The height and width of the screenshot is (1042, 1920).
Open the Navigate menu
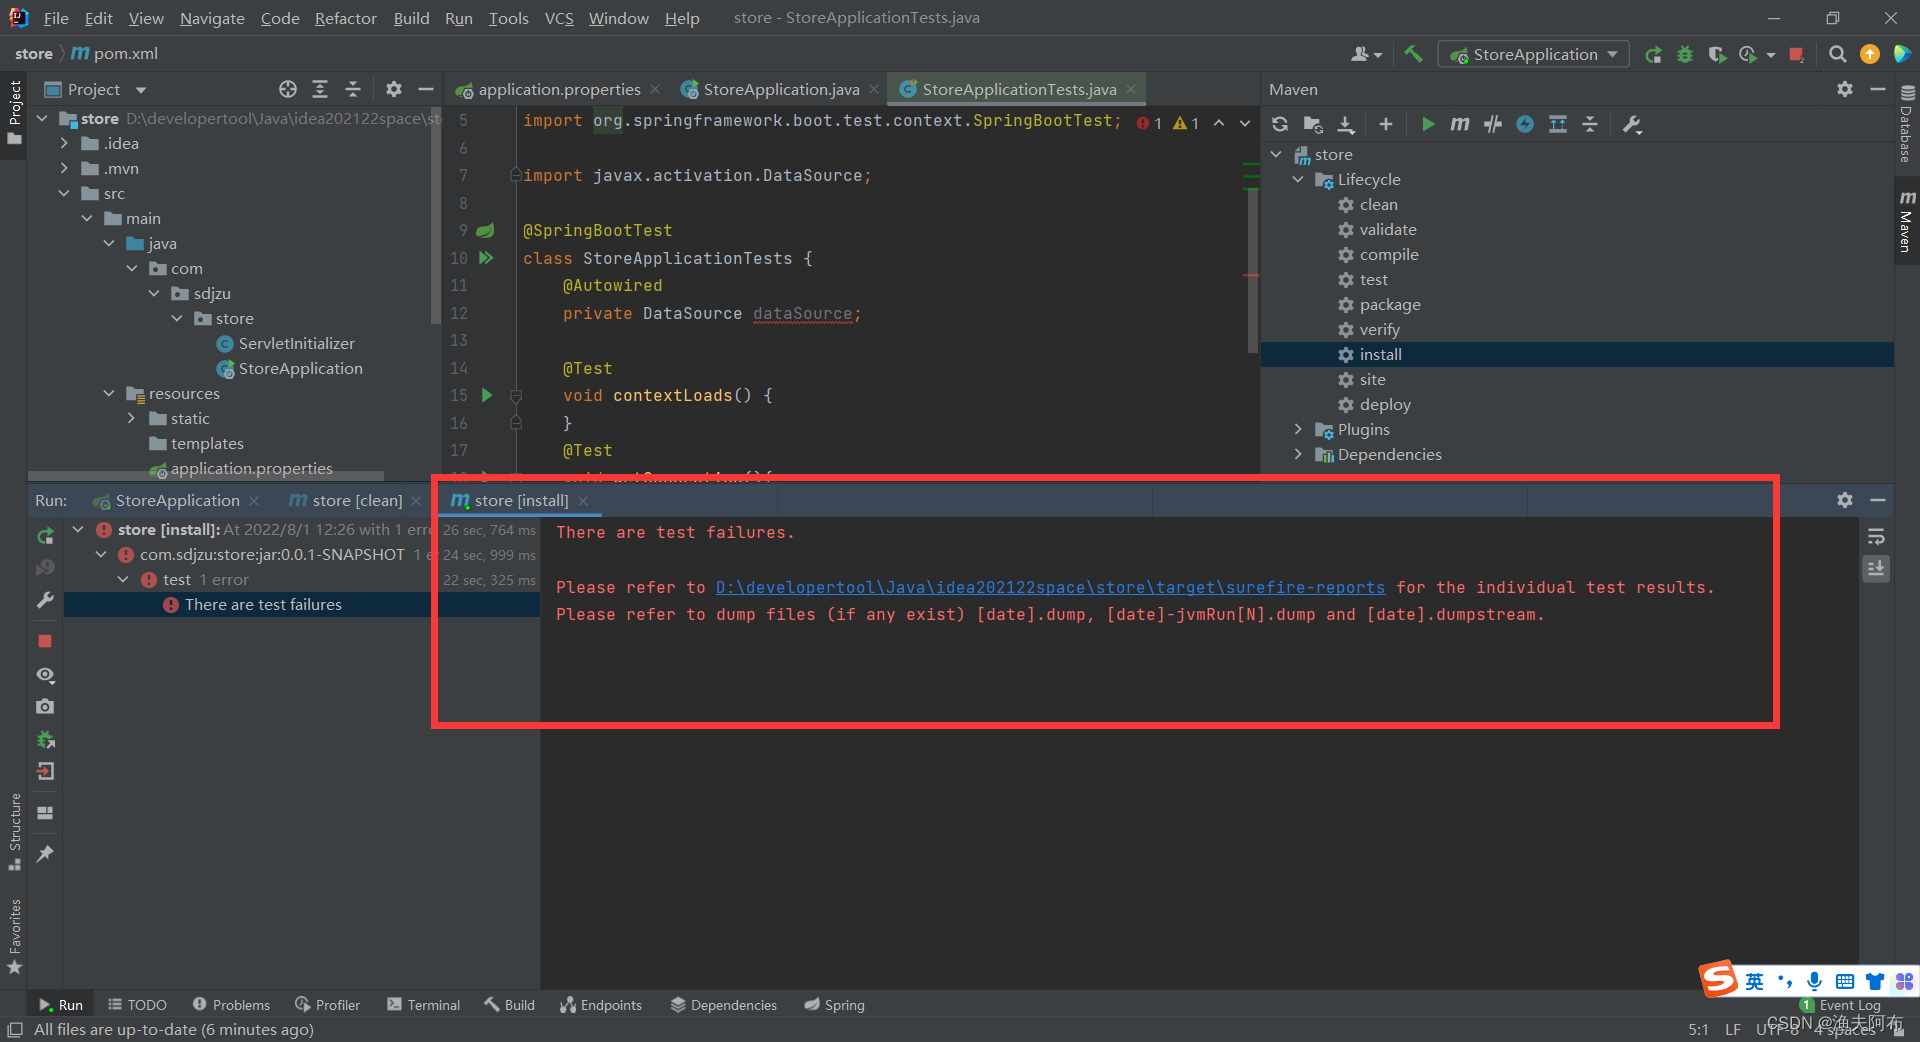(x=212, y=18)
